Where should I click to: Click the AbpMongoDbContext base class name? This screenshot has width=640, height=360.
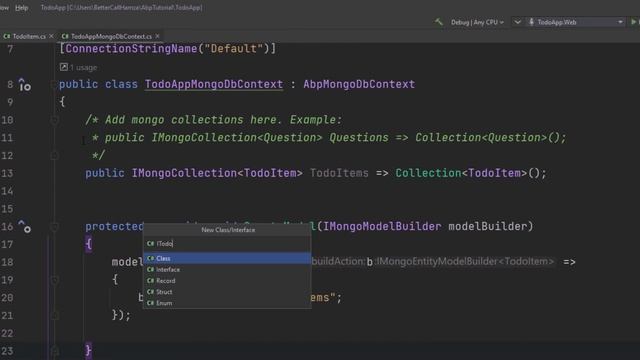(x=359, y=84)
